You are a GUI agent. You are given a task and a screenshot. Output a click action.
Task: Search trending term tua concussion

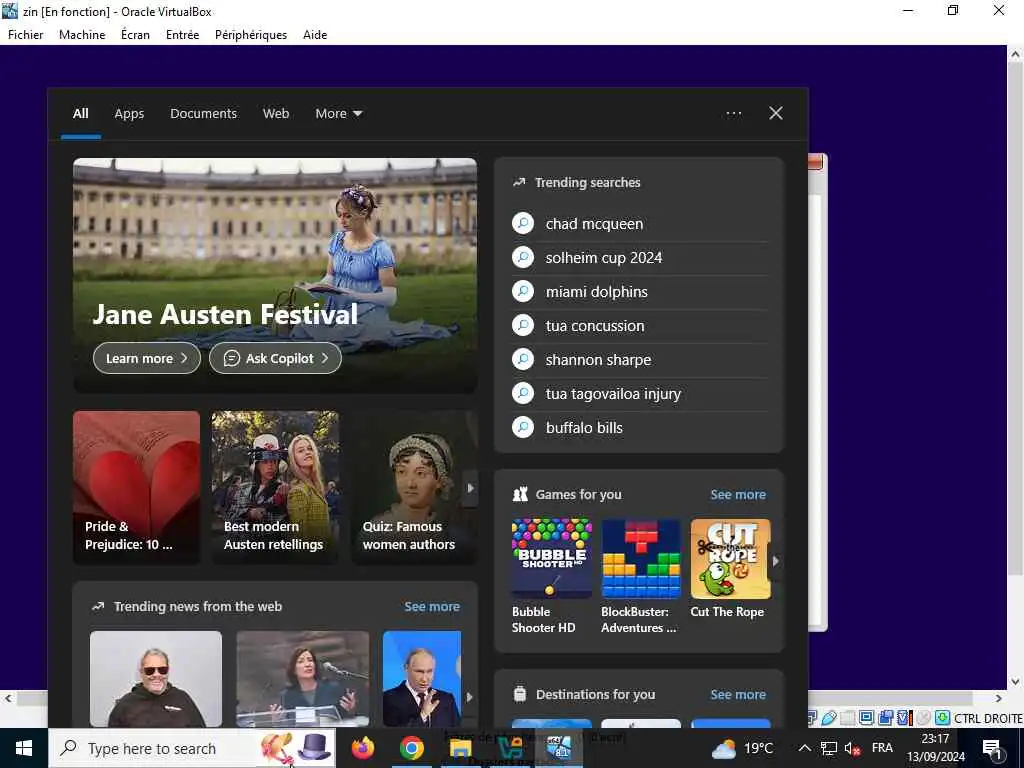tap(595, 326)
